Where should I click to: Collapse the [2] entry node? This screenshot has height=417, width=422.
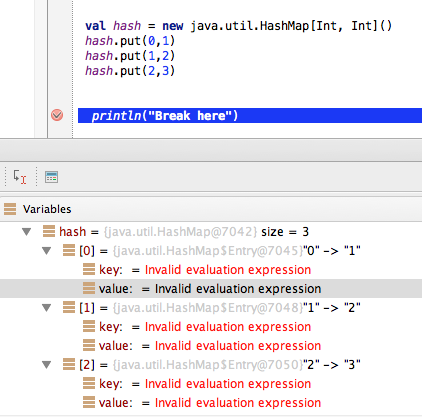pos(47,365)
